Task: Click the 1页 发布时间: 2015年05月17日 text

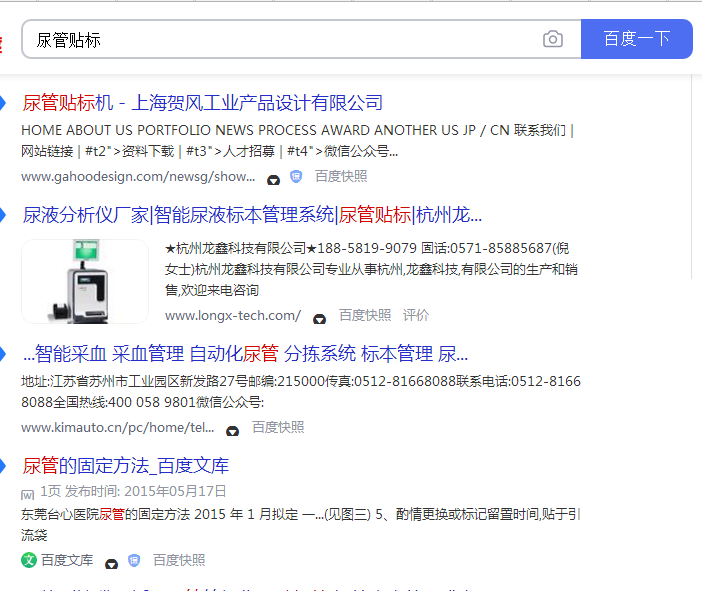Action: (133, 491)
